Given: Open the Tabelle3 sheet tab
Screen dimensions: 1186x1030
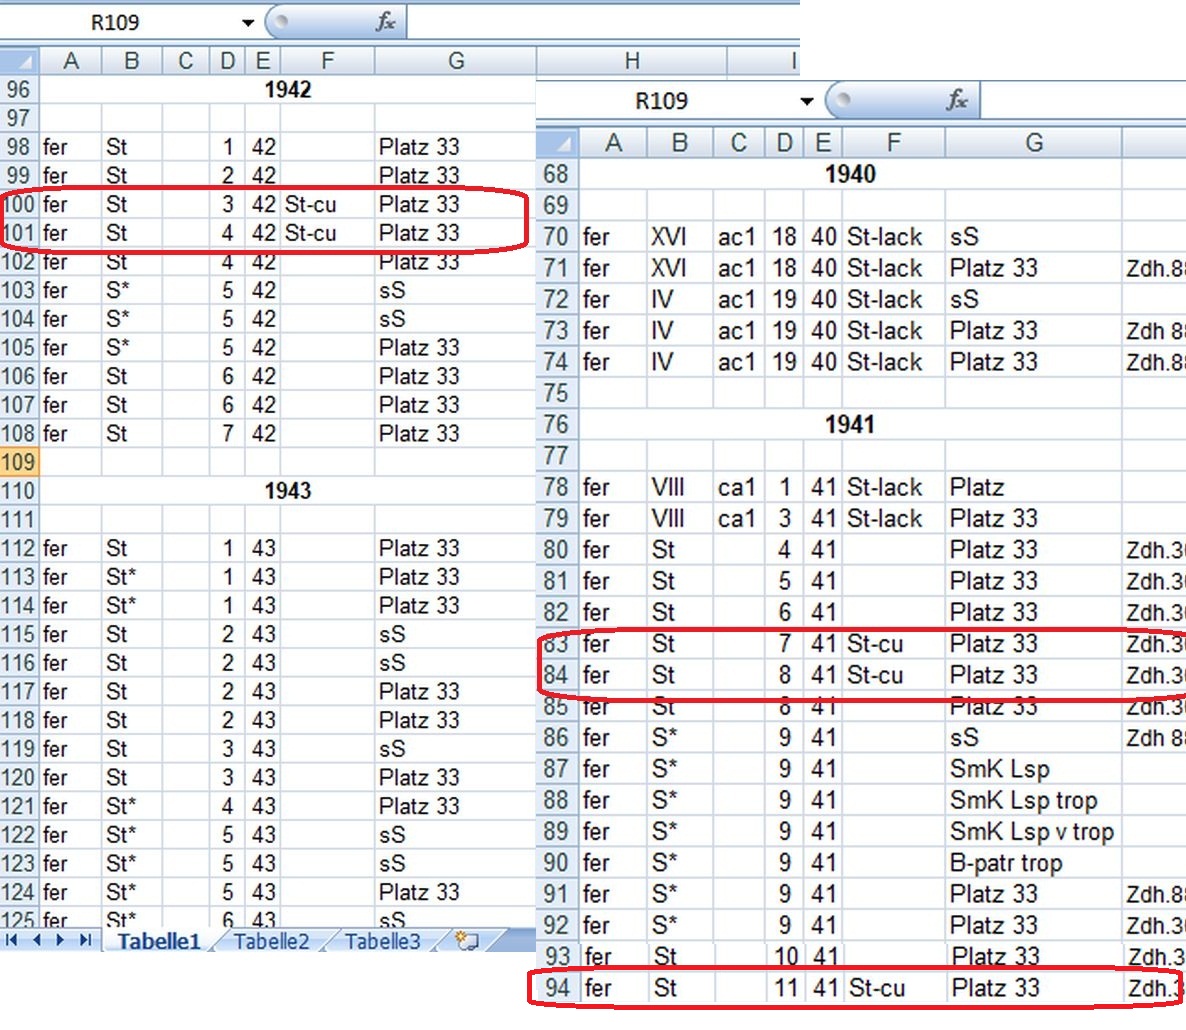Looking at the screenshot, I should (x=382, y=941).
